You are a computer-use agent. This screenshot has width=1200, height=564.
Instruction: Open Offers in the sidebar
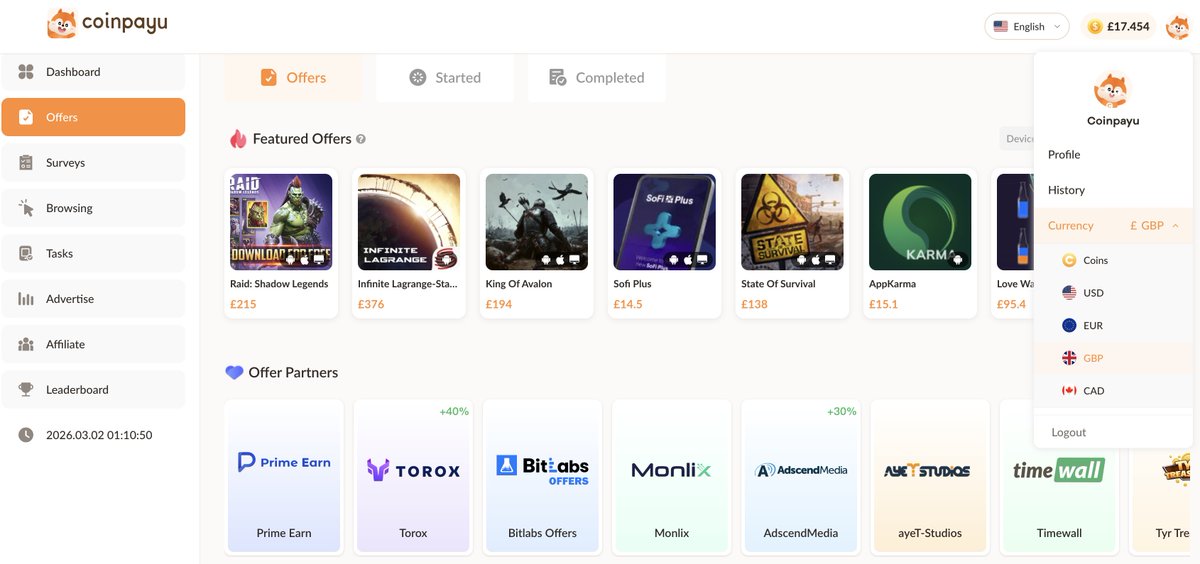point(93,117)
